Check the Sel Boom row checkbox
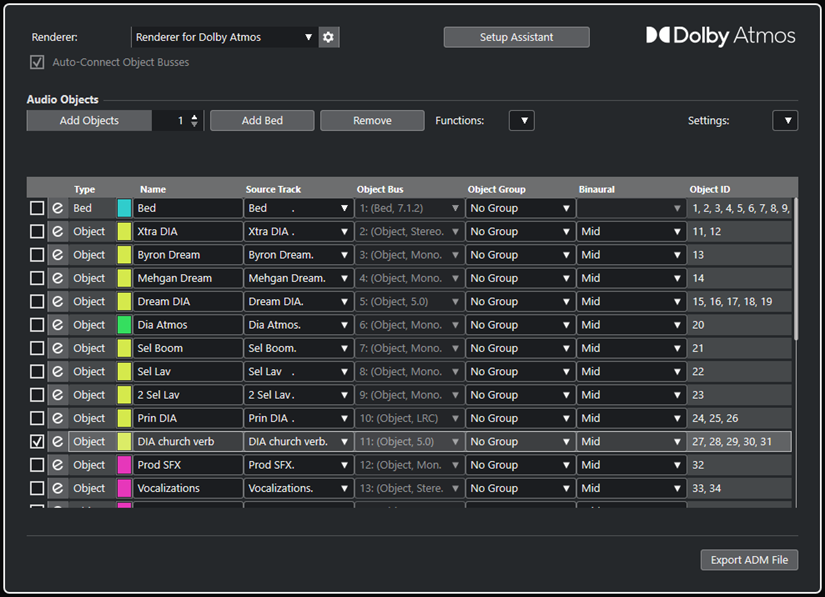 pyautogui.click(x=37, y=348)
